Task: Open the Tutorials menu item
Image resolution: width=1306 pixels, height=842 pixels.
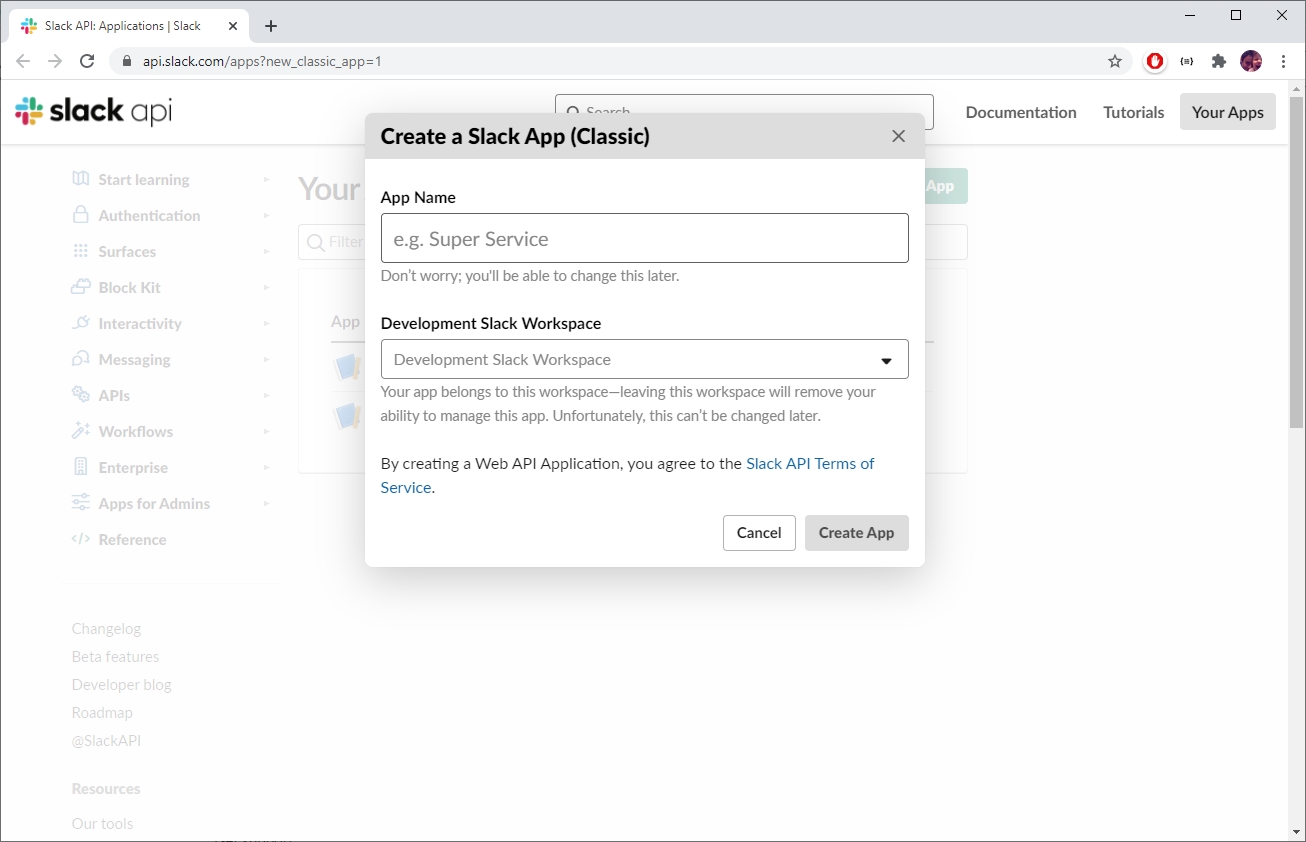Action: coord(1133,112)
